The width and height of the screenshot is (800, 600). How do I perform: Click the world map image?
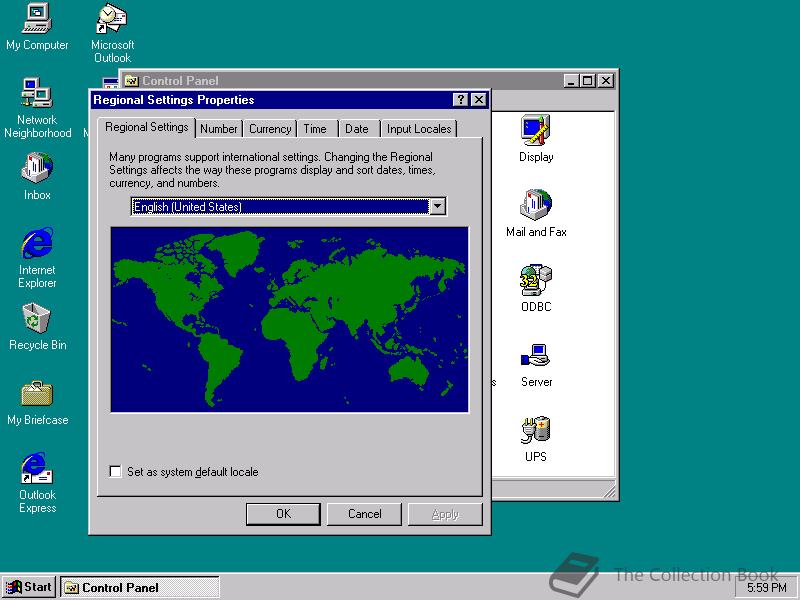pyautogui.click(x=289, y=320)
